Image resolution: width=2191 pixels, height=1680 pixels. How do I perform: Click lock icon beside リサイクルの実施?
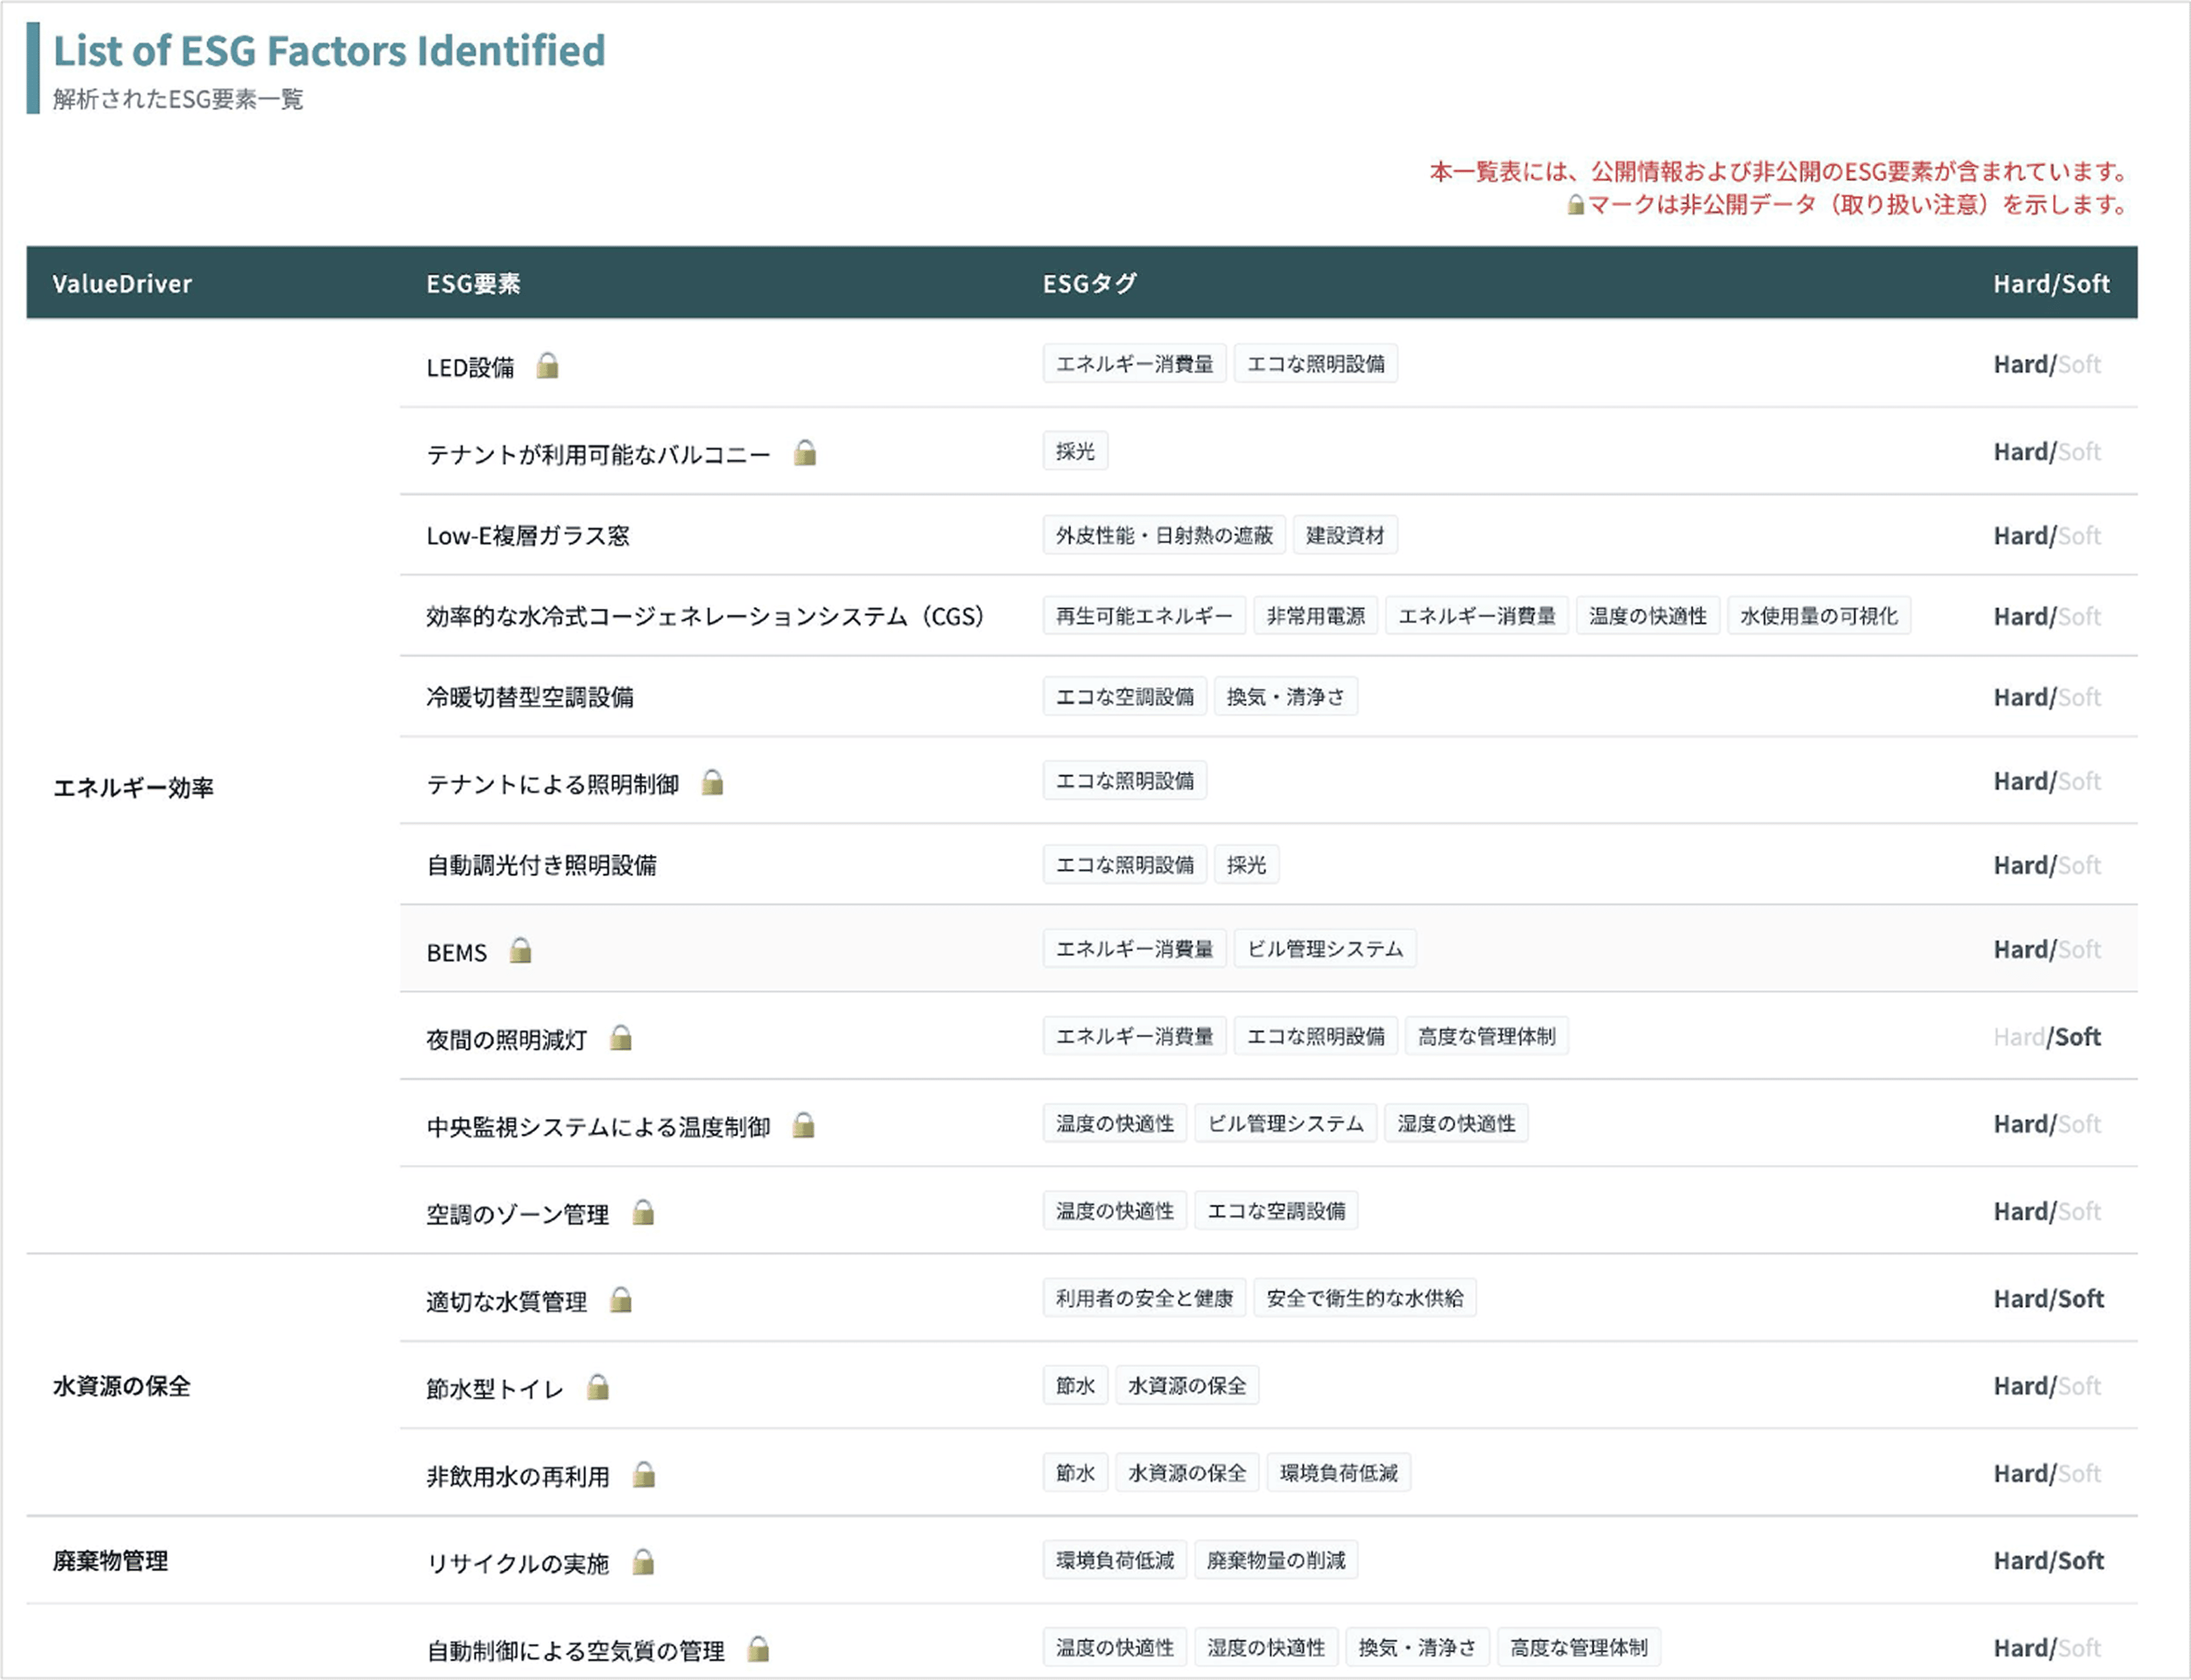[x=643, y=1562]
